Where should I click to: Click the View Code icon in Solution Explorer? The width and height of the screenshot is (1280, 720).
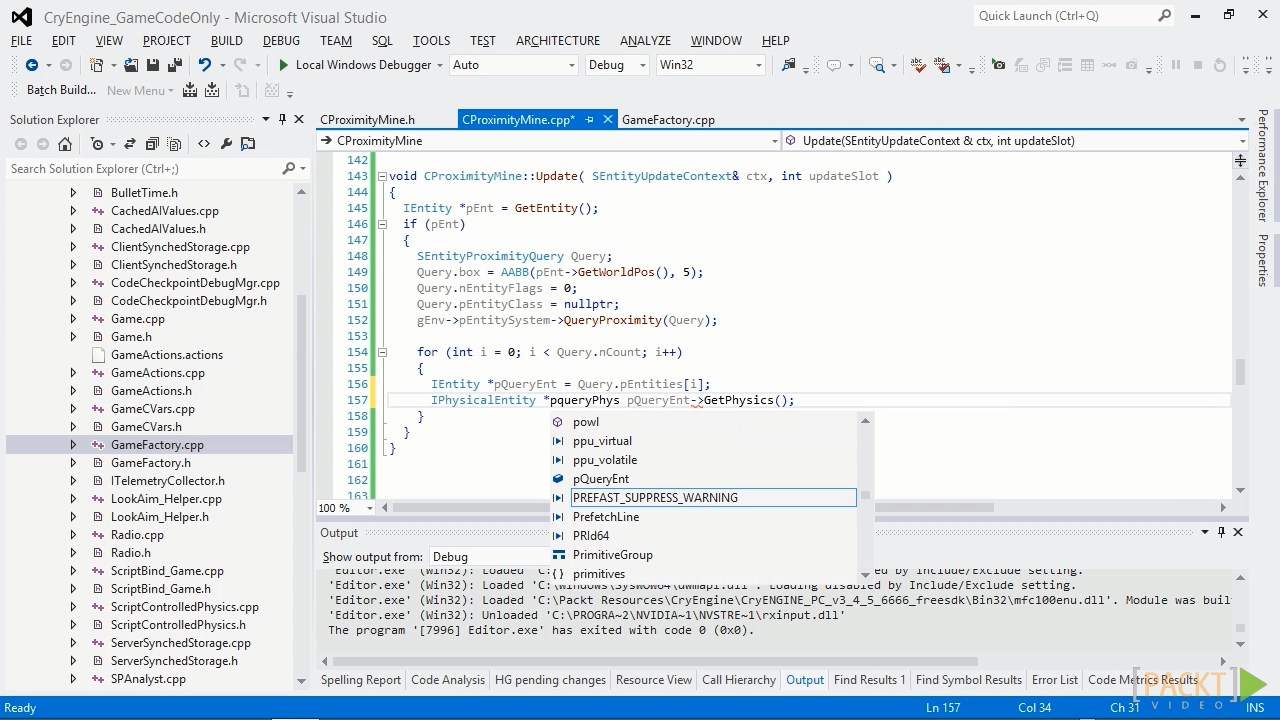[204, 144]
